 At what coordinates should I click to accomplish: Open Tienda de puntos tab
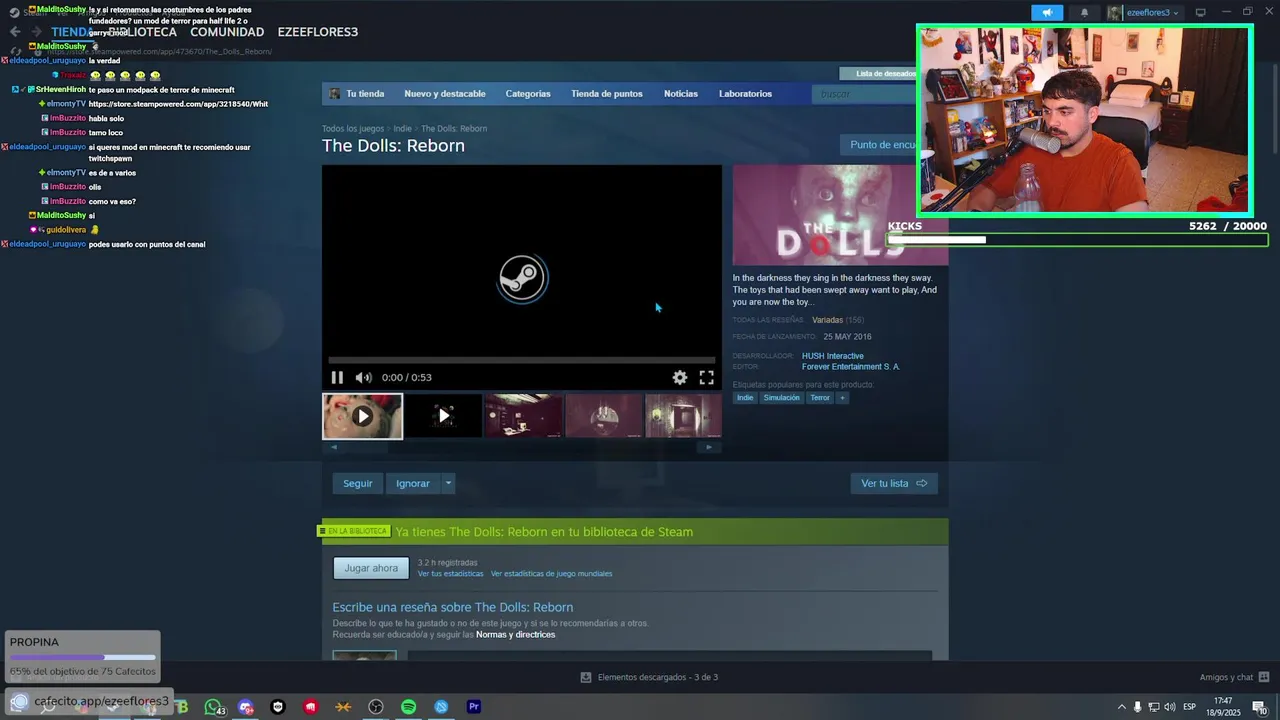607,94
